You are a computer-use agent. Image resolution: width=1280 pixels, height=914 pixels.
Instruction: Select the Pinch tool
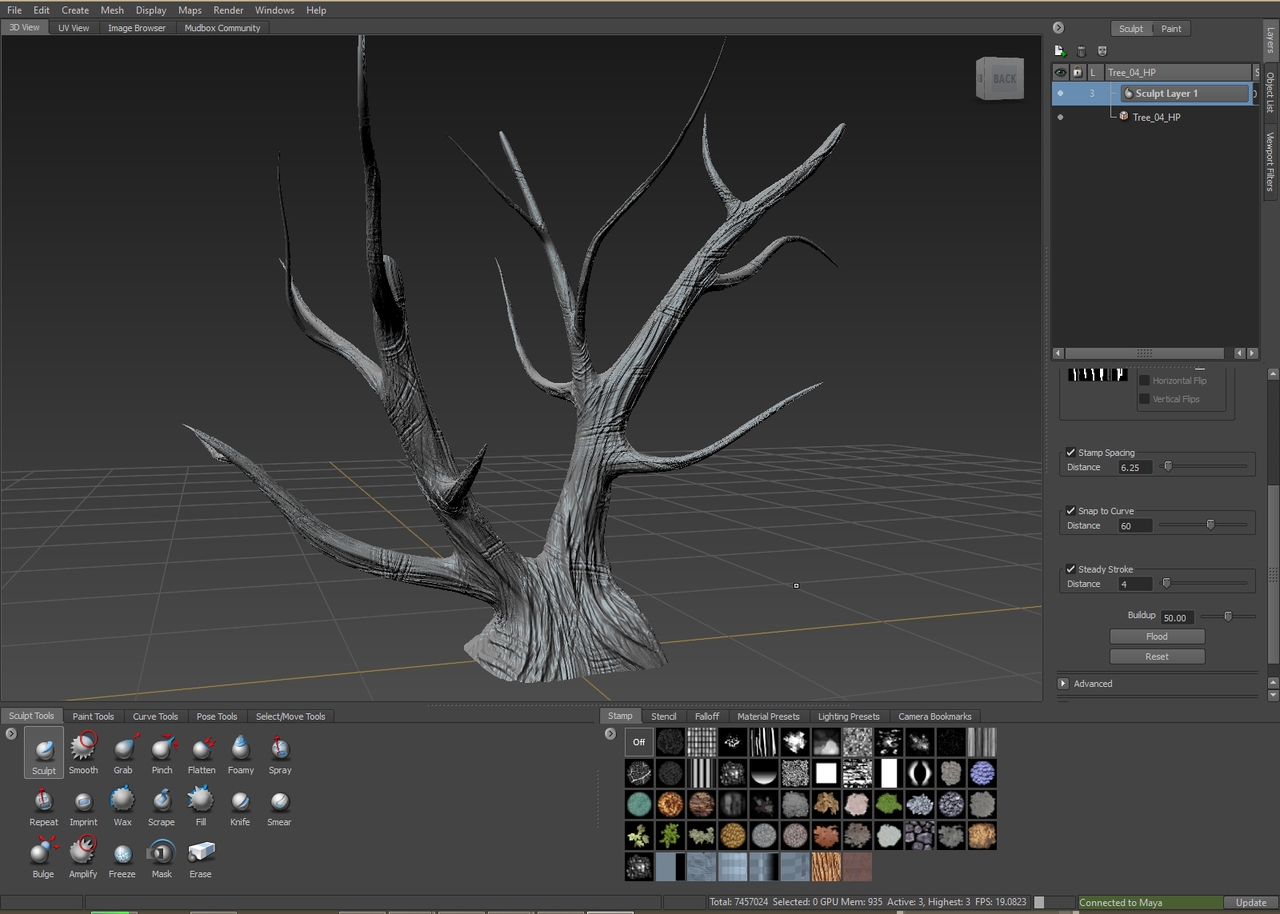162,753
